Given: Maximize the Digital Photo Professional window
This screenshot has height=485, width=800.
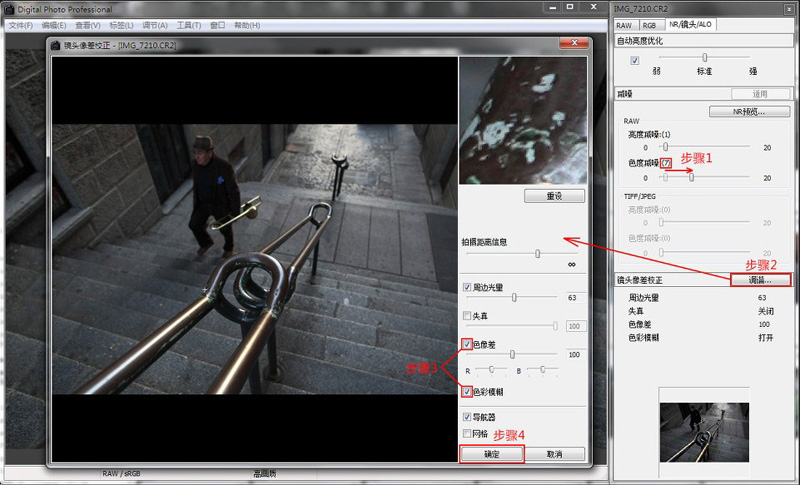Looking at the screenshot, I should click(570, 7).
